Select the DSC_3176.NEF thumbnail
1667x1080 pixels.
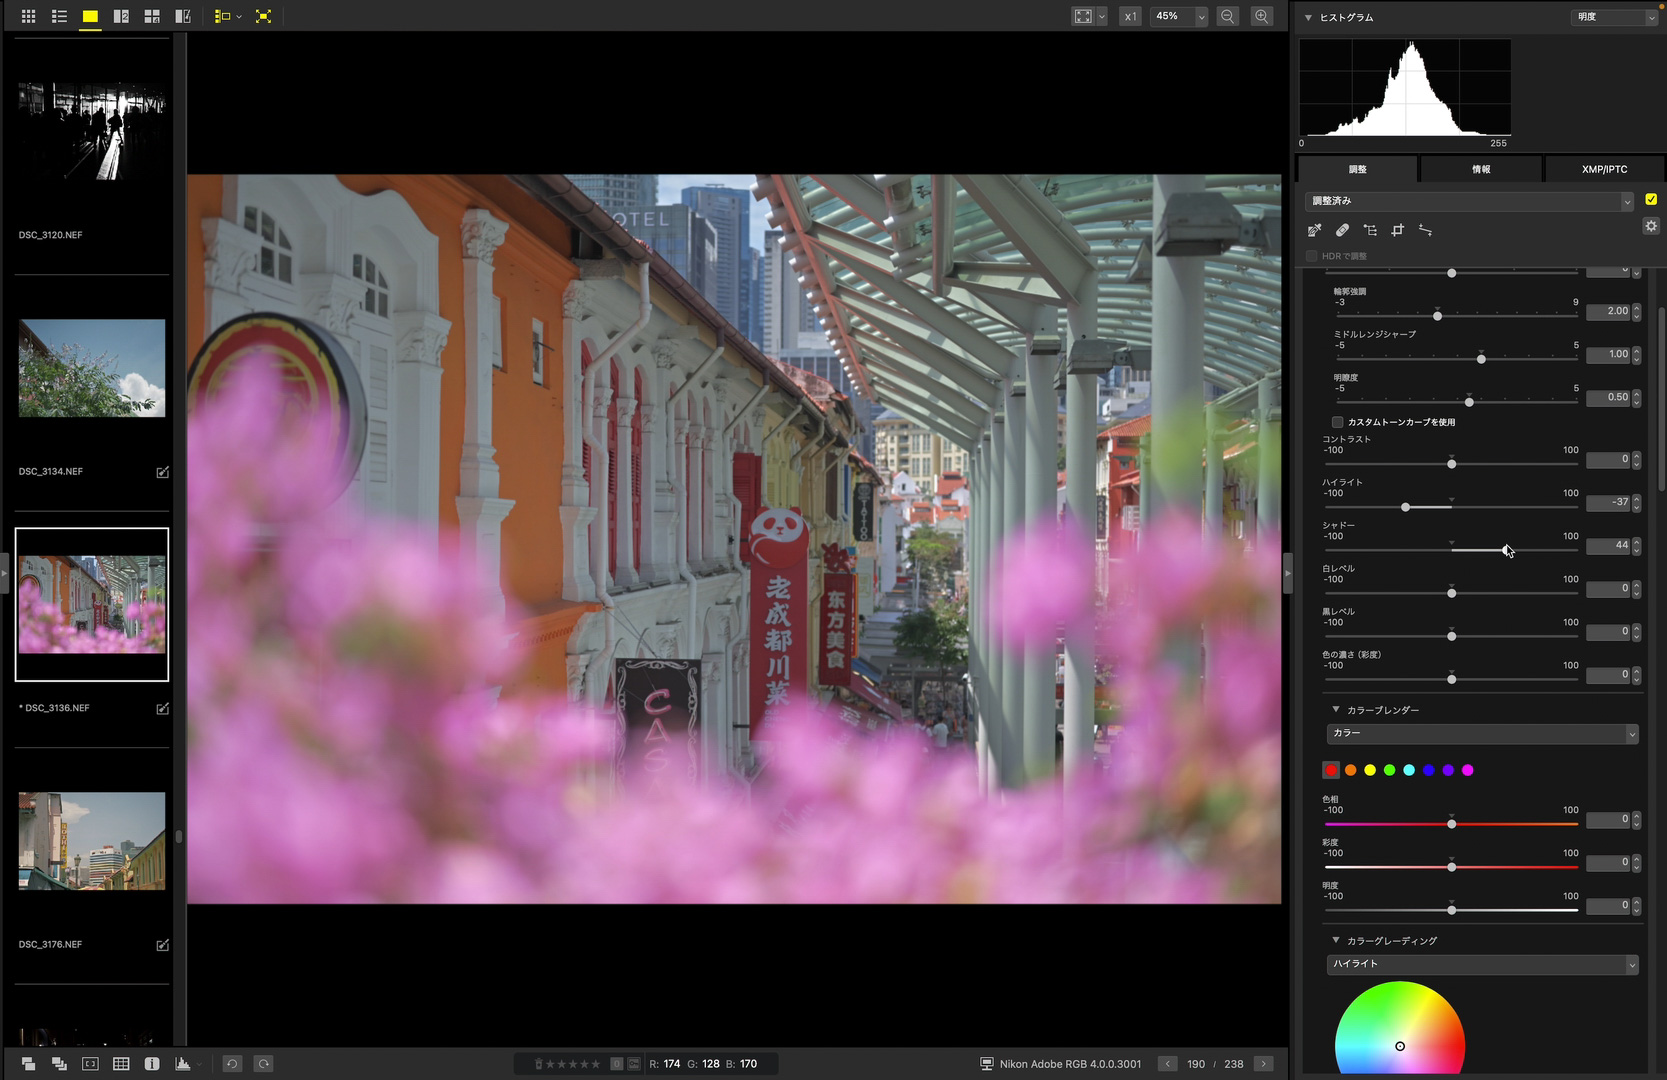pos(92,841)
